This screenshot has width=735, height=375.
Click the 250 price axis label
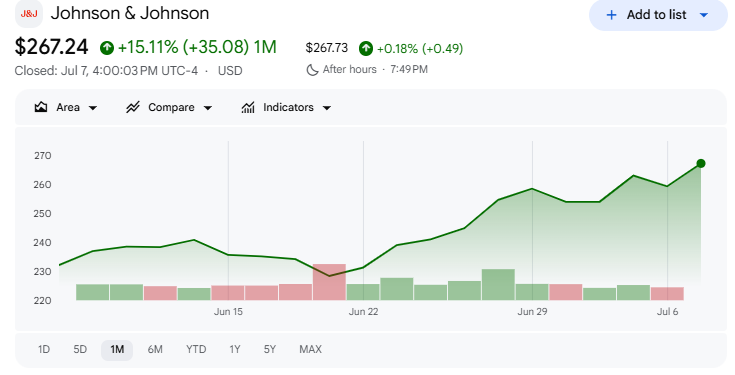43,214
